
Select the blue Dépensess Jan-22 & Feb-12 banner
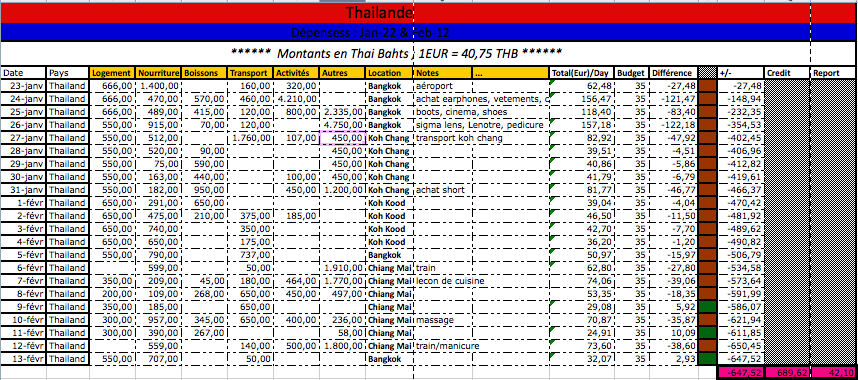(405, 32)
